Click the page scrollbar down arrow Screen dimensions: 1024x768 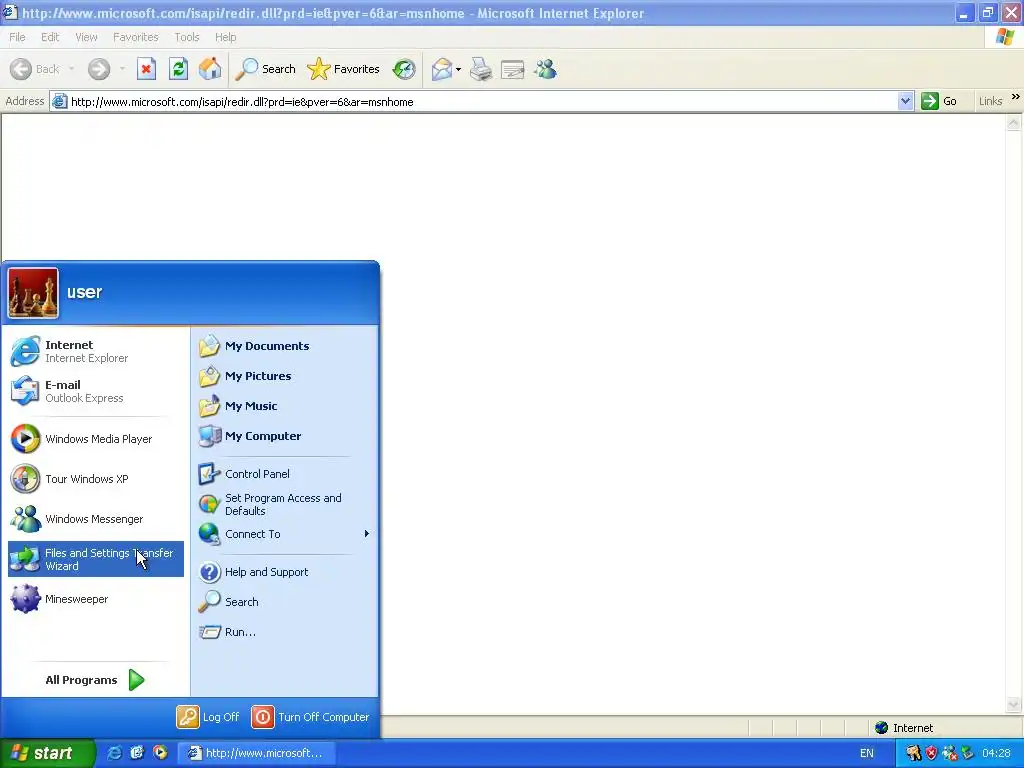coord(1014,704)
